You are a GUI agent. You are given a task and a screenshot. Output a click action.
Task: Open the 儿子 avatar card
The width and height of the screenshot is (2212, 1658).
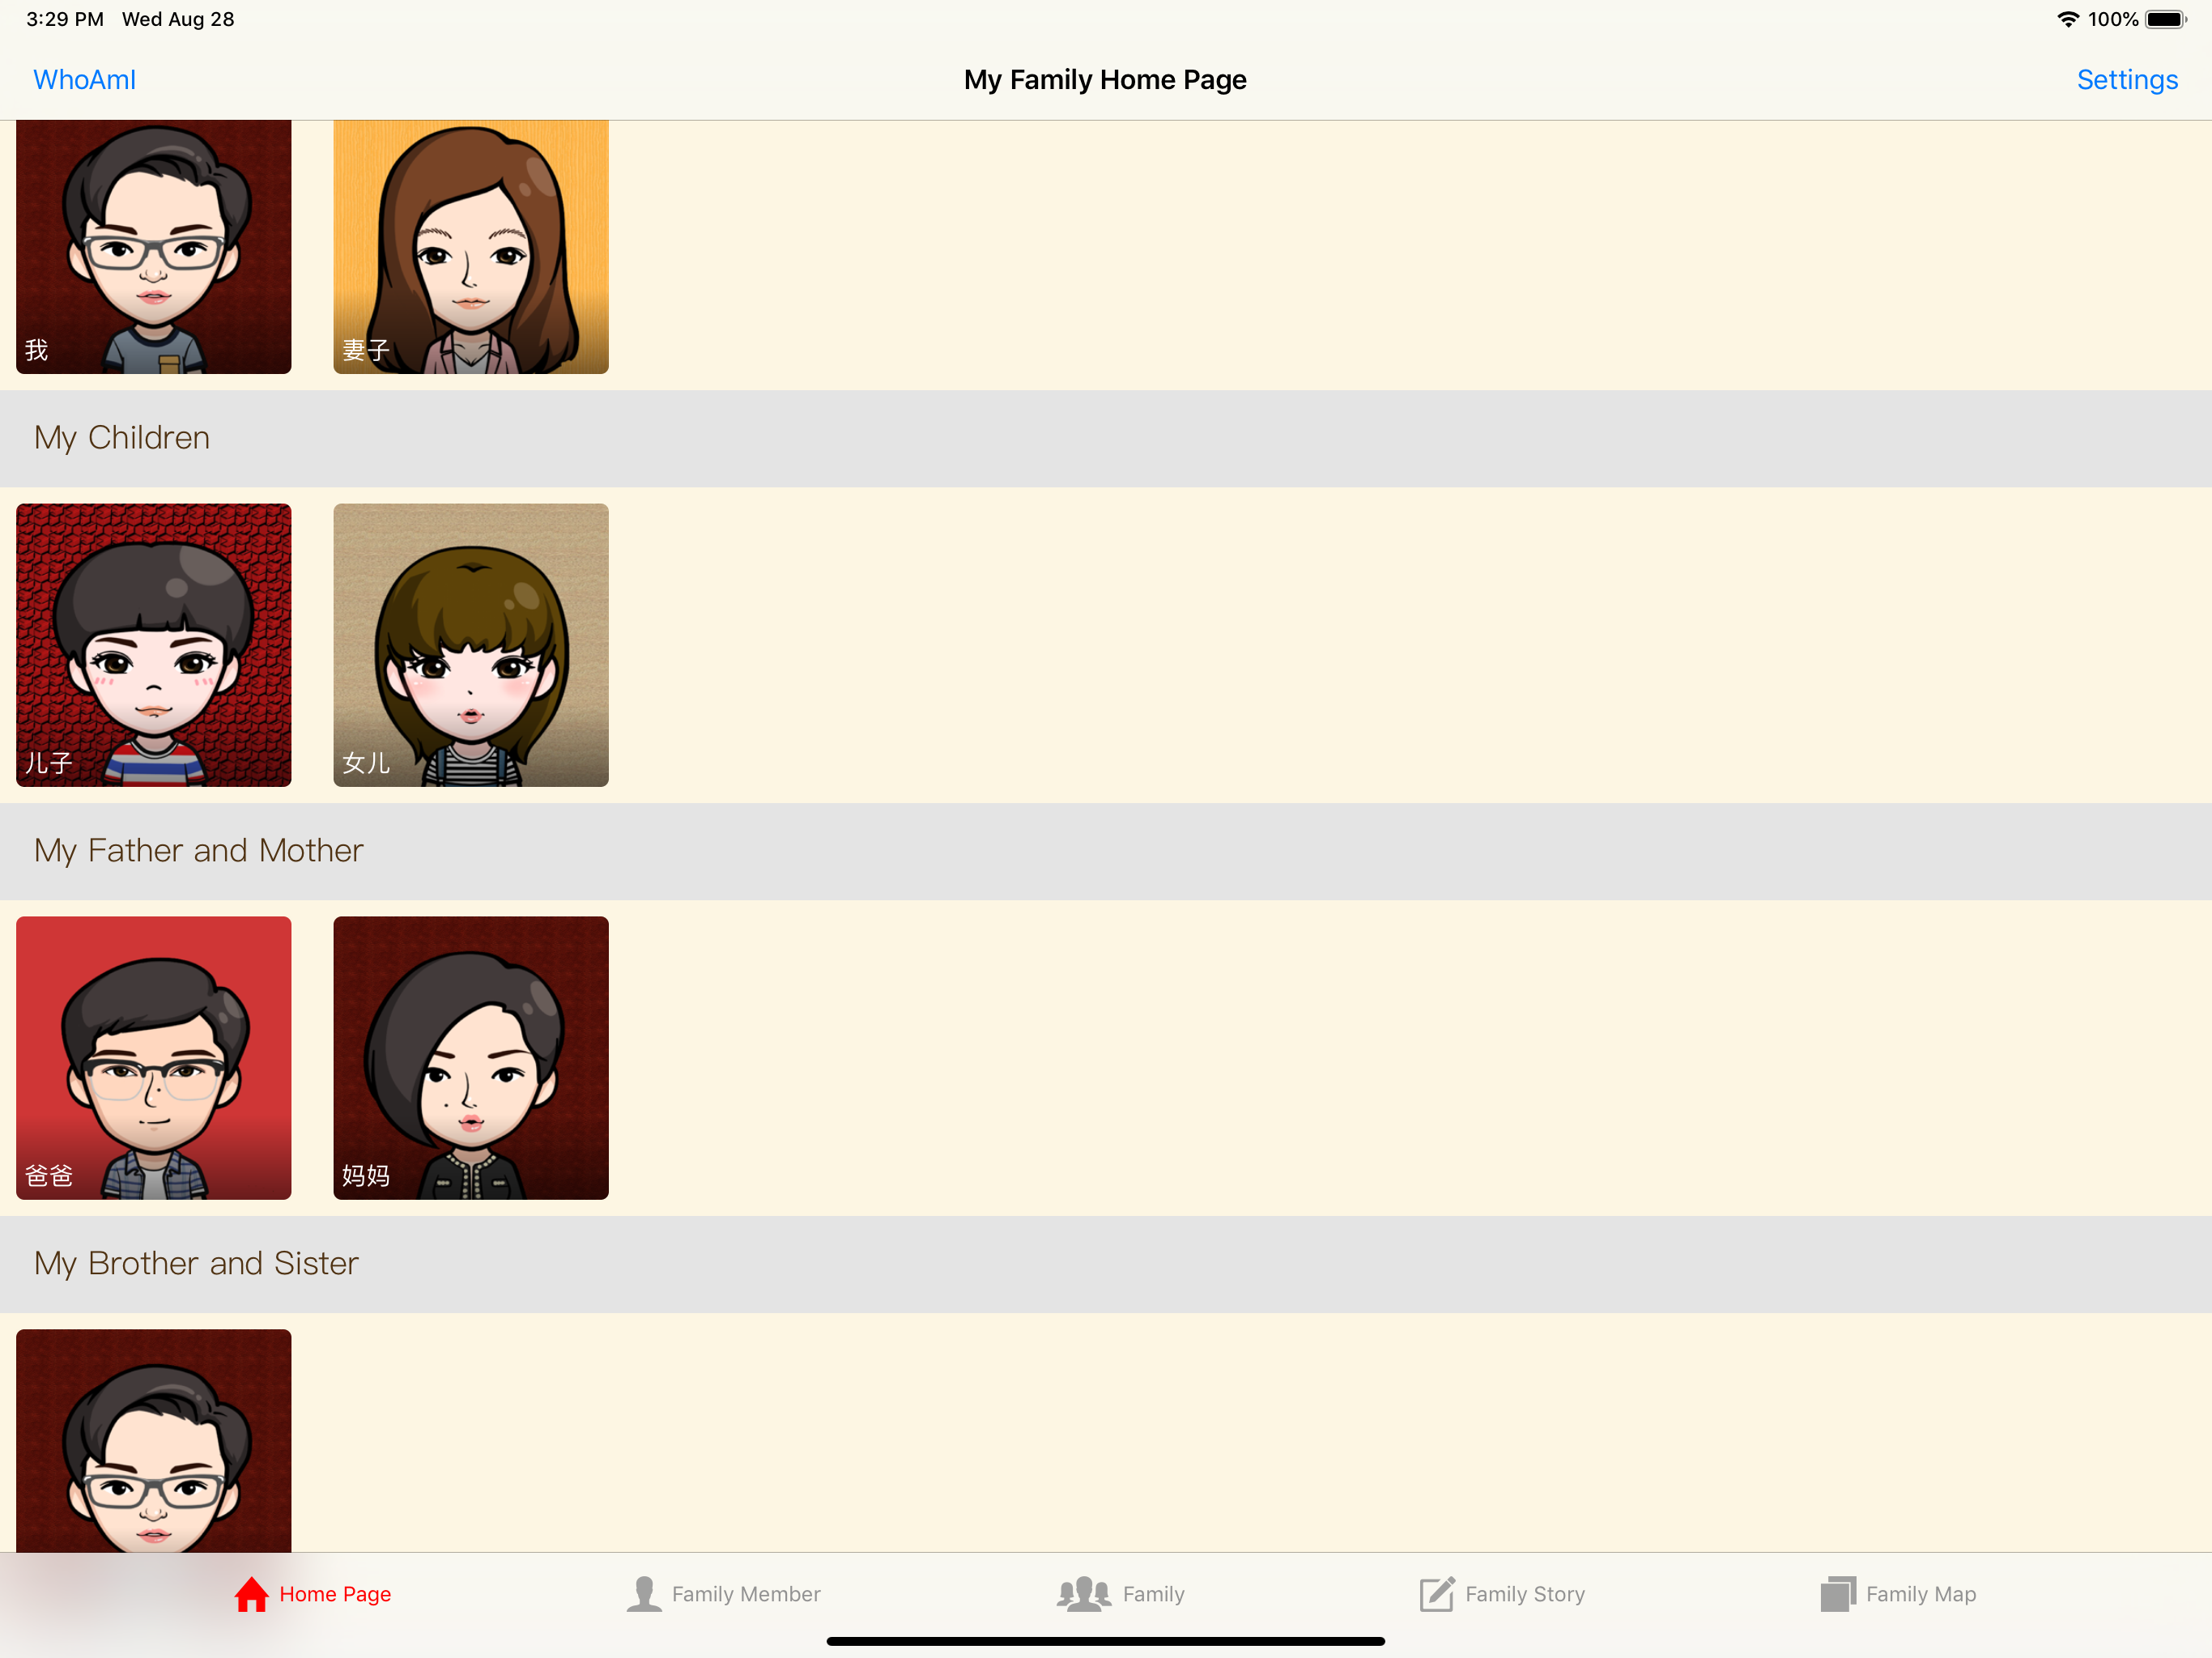[x=154, y=645]
